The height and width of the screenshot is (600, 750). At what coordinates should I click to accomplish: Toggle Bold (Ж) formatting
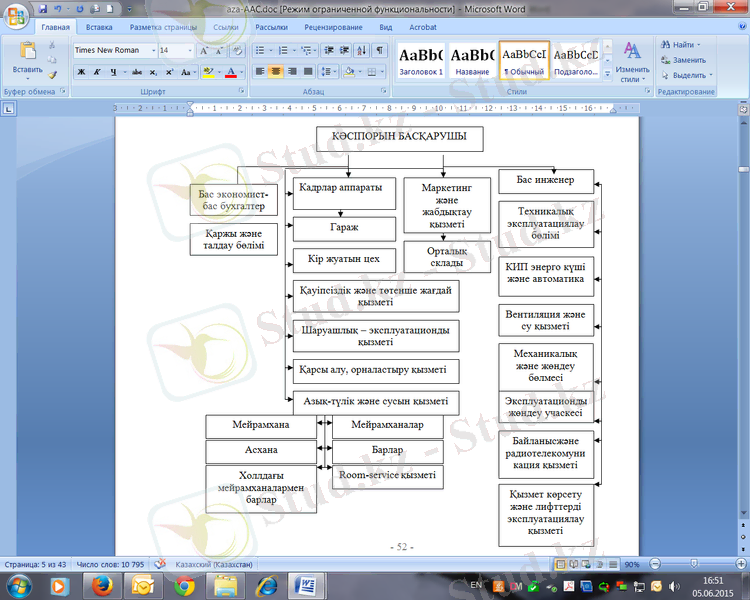click(x=81, y=72)
